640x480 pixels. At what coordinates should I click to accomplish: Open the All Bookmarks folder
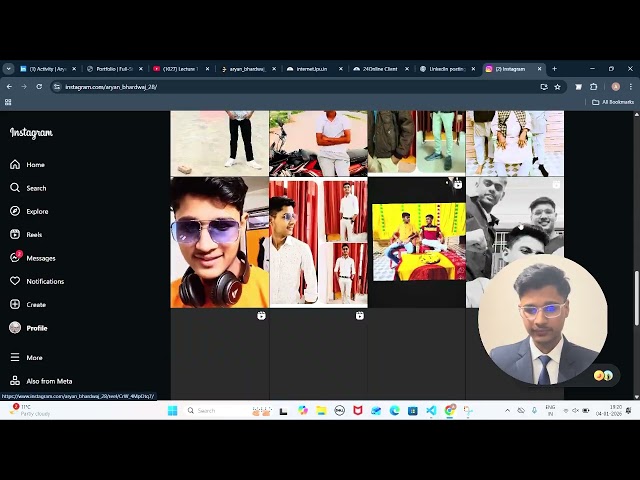tap(613, 102)
